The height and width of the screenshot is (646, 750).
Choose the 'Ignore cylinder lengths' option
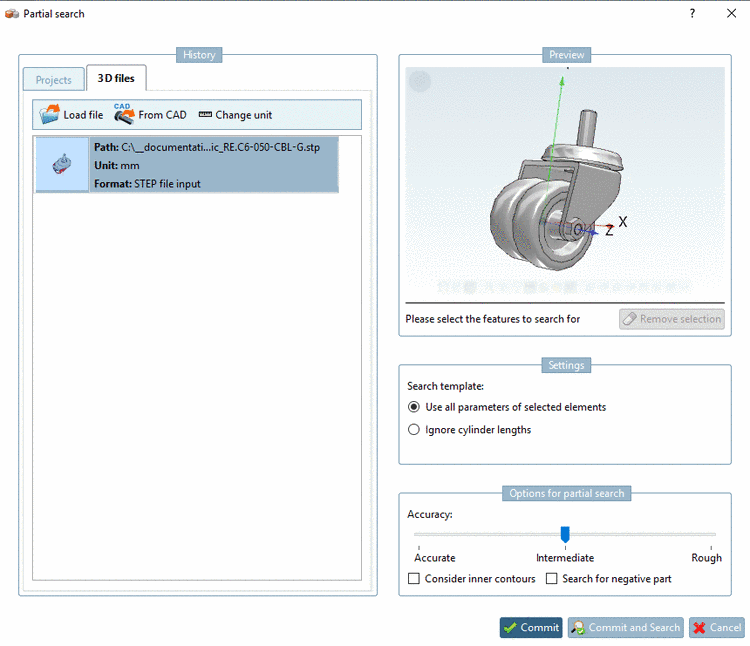[414, 430]
